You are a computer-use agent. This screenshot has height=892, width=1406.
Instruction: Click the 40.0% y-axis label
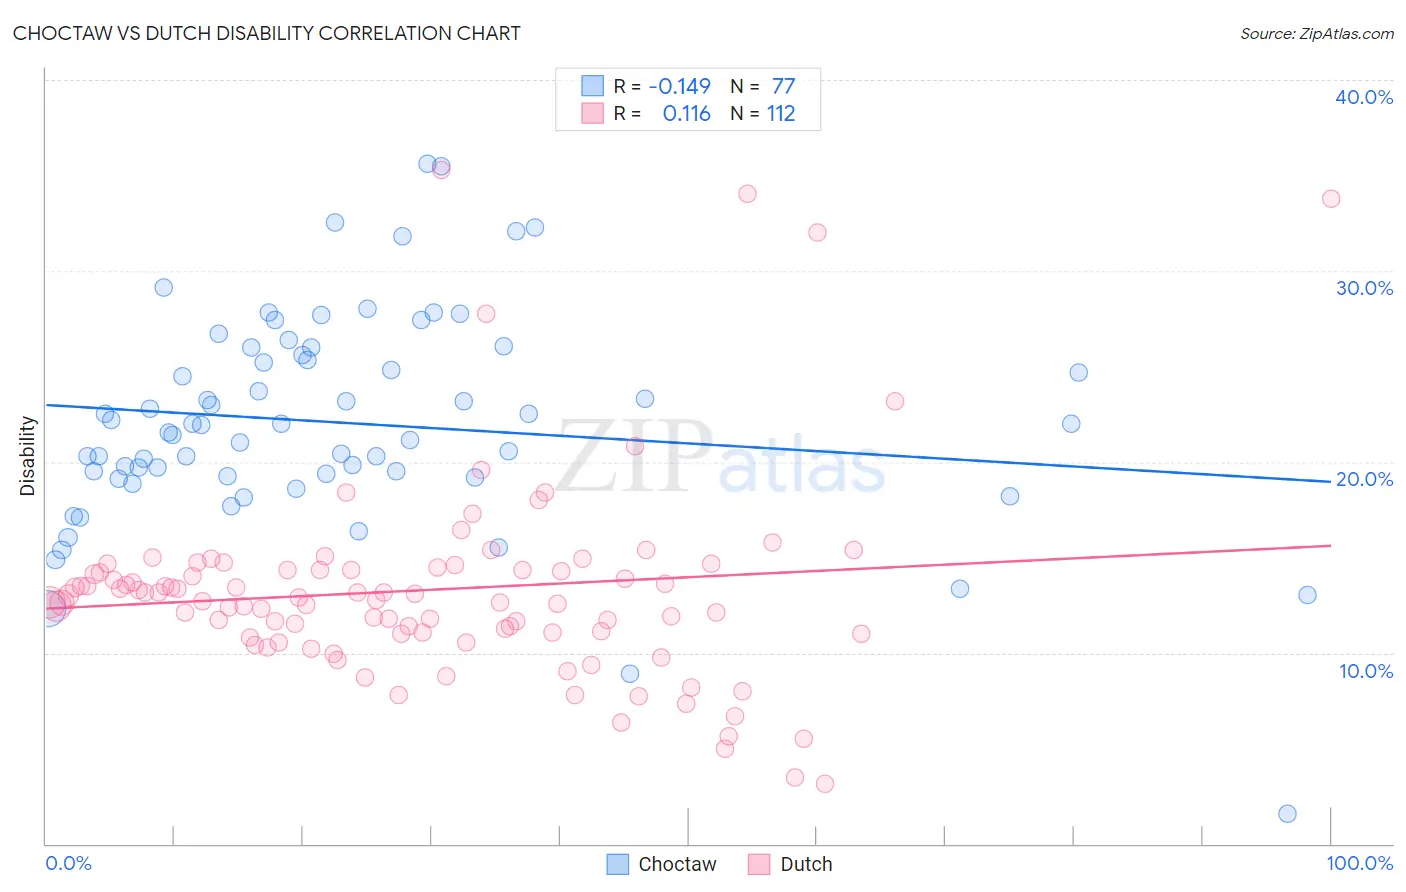(1364, 97)
